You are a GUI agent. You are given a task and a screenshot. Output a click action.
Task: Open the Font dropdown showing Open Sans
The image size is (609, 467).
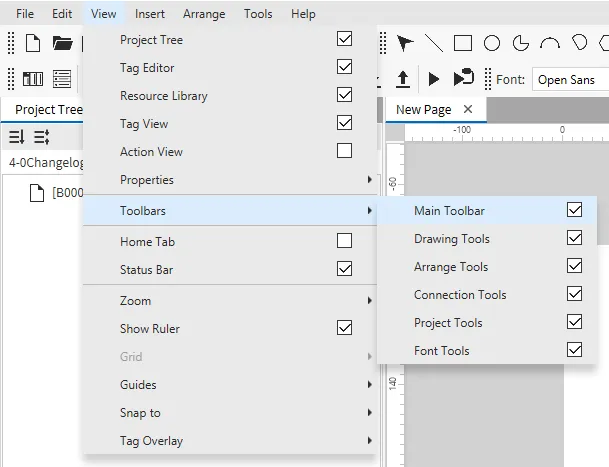[566, 80]
